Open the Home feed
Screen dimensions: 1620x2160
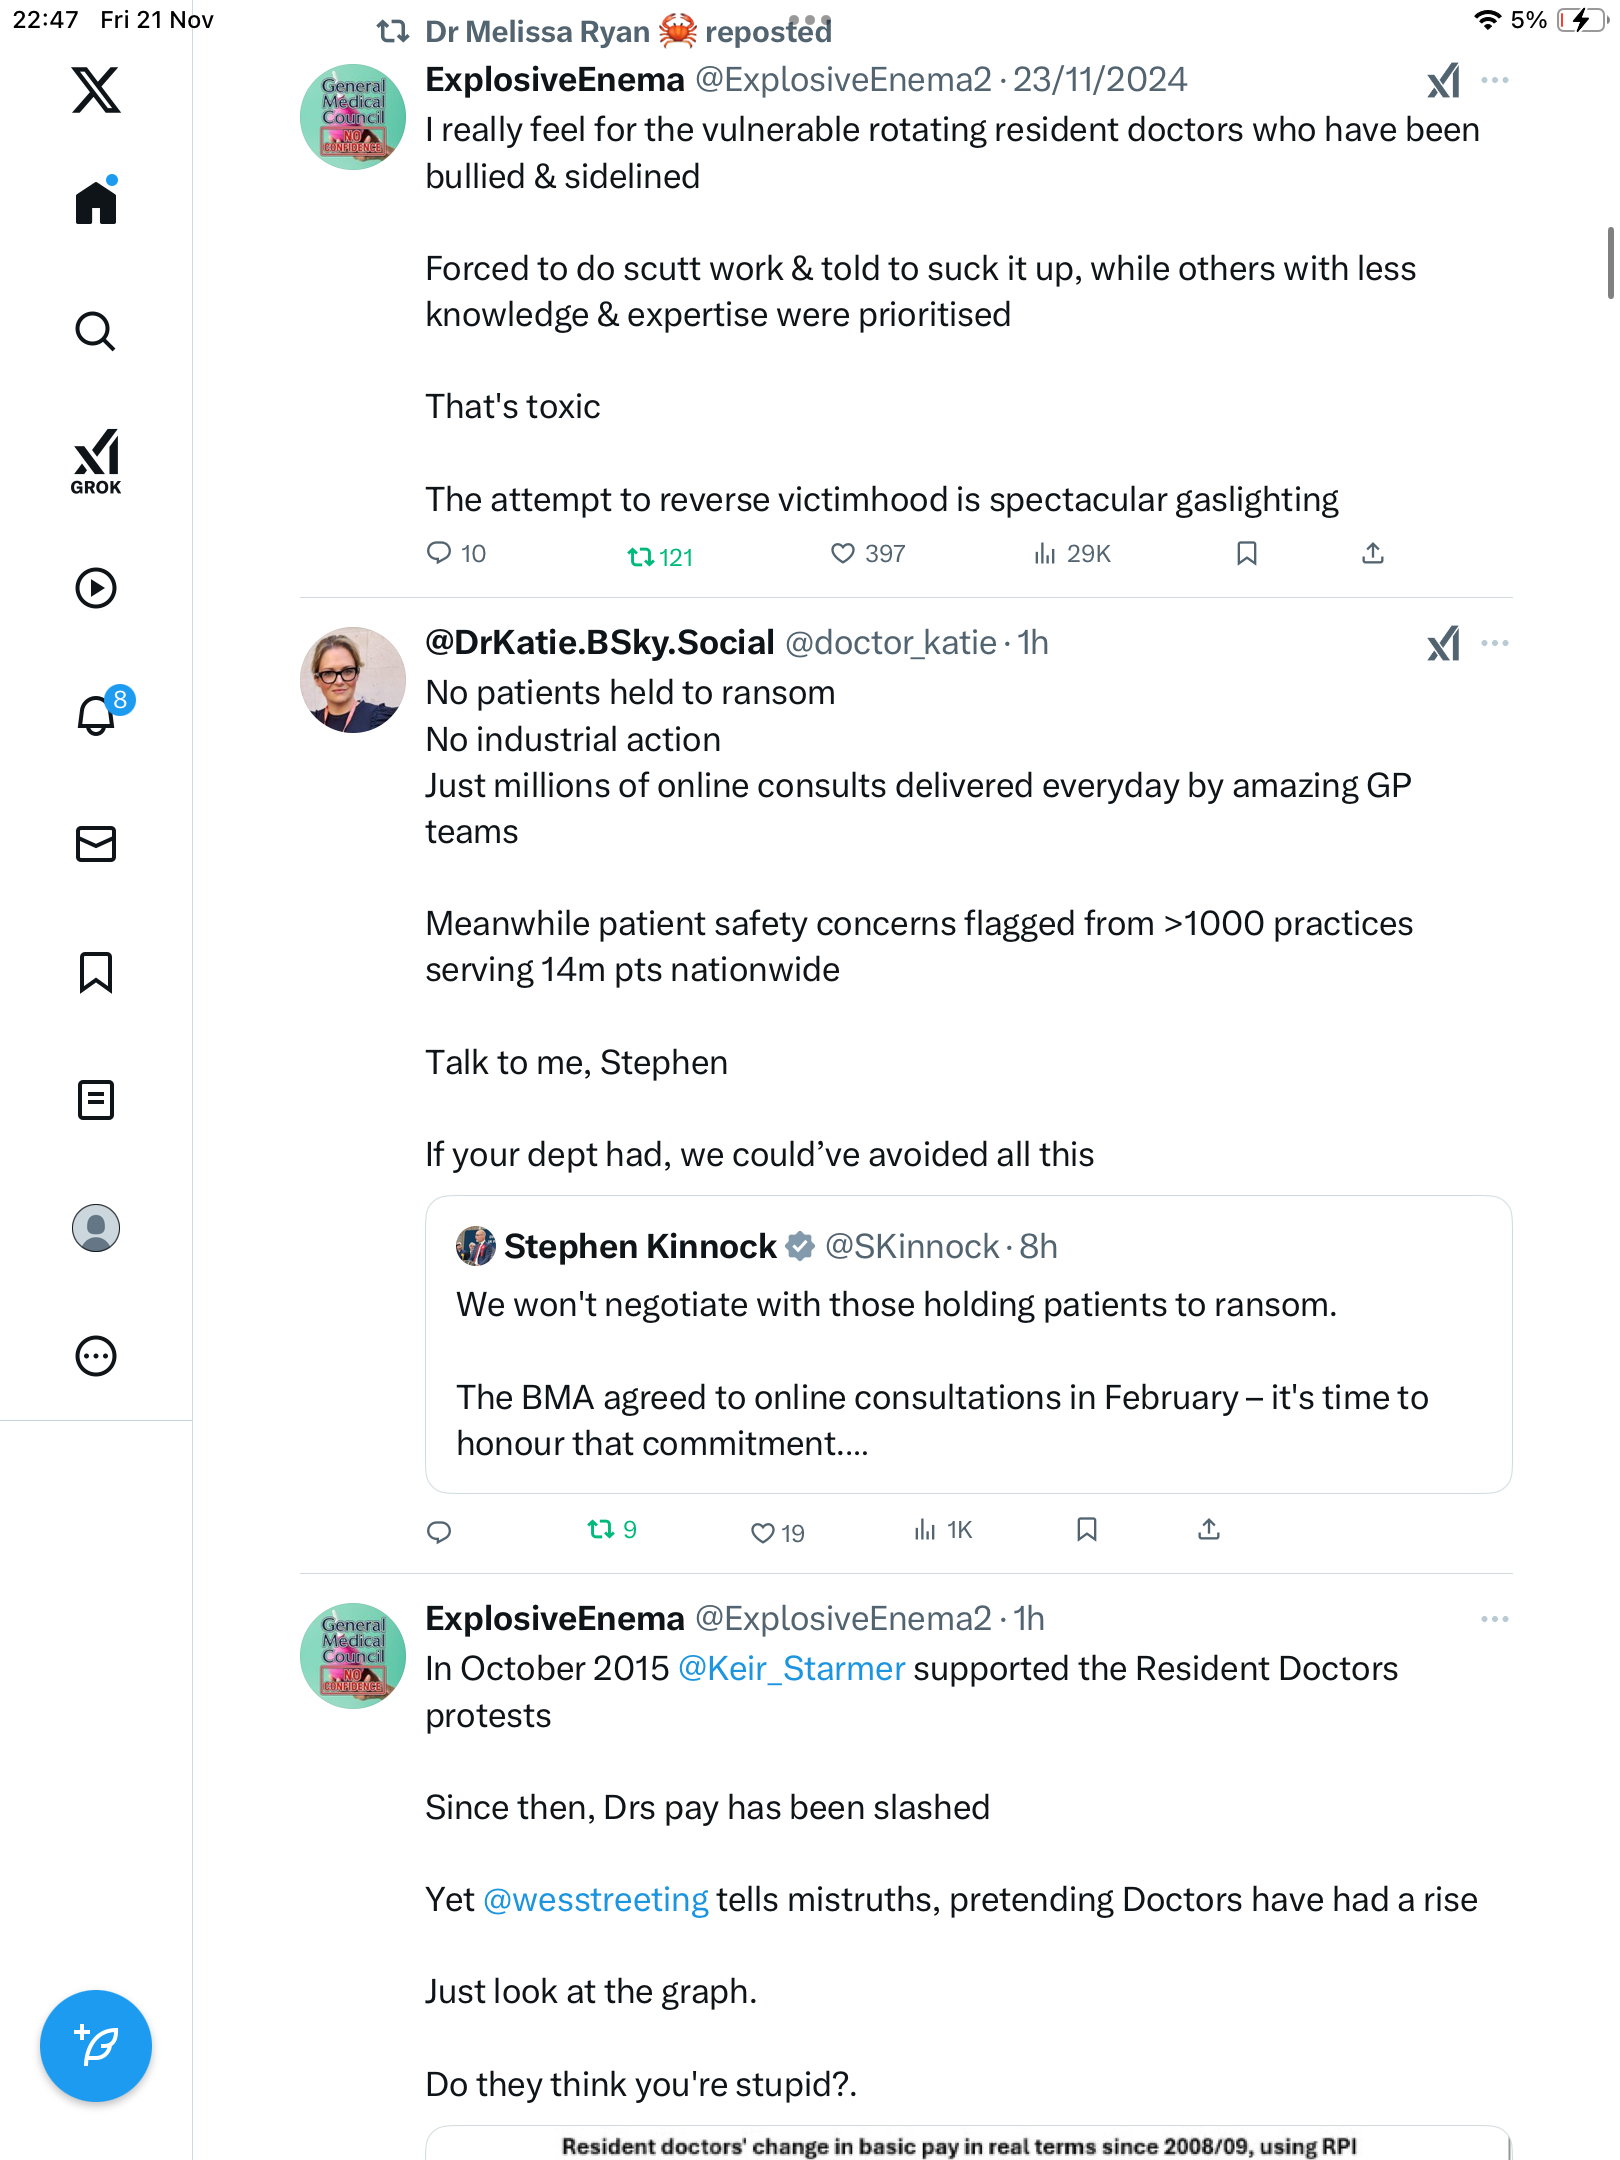[96, 203]
